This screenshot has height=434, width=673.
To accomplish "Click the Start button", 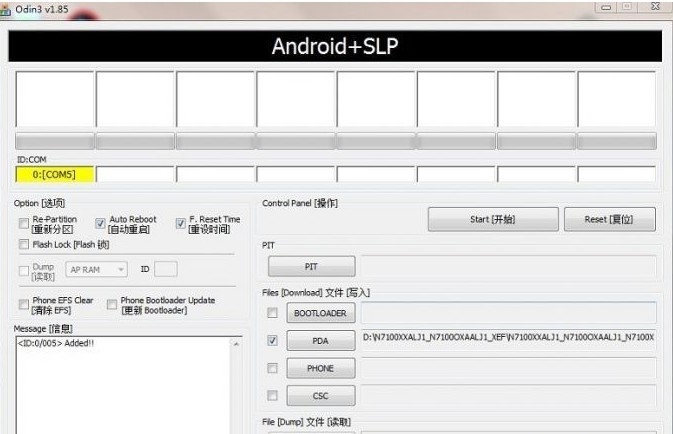I will pyautogui.click(x=493, y=219).
